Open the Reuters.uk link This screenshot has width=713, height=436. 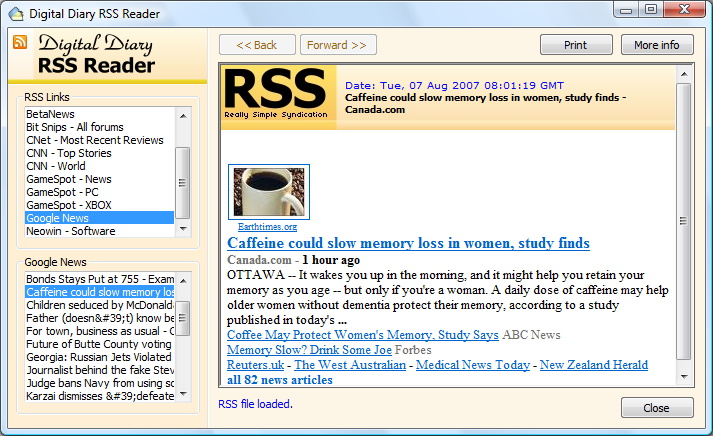tap(256, 365)
